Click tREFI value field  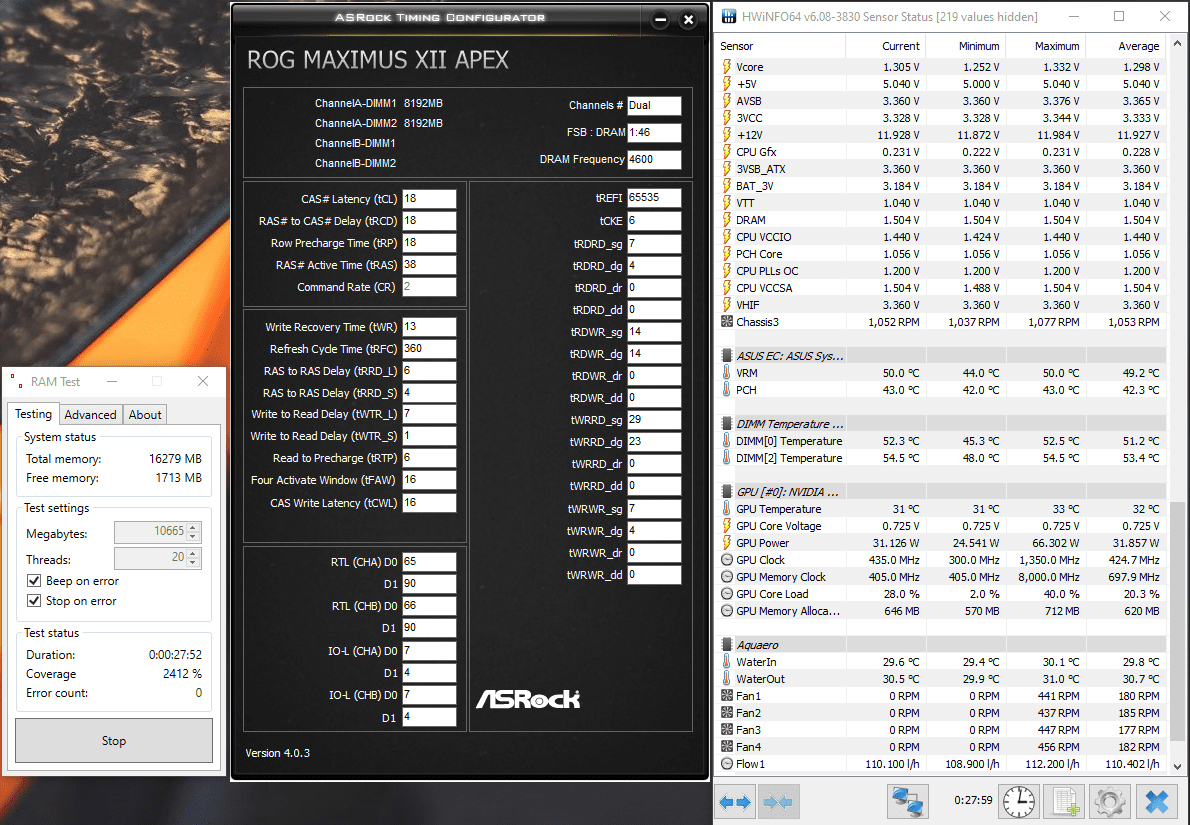(654, 198)
